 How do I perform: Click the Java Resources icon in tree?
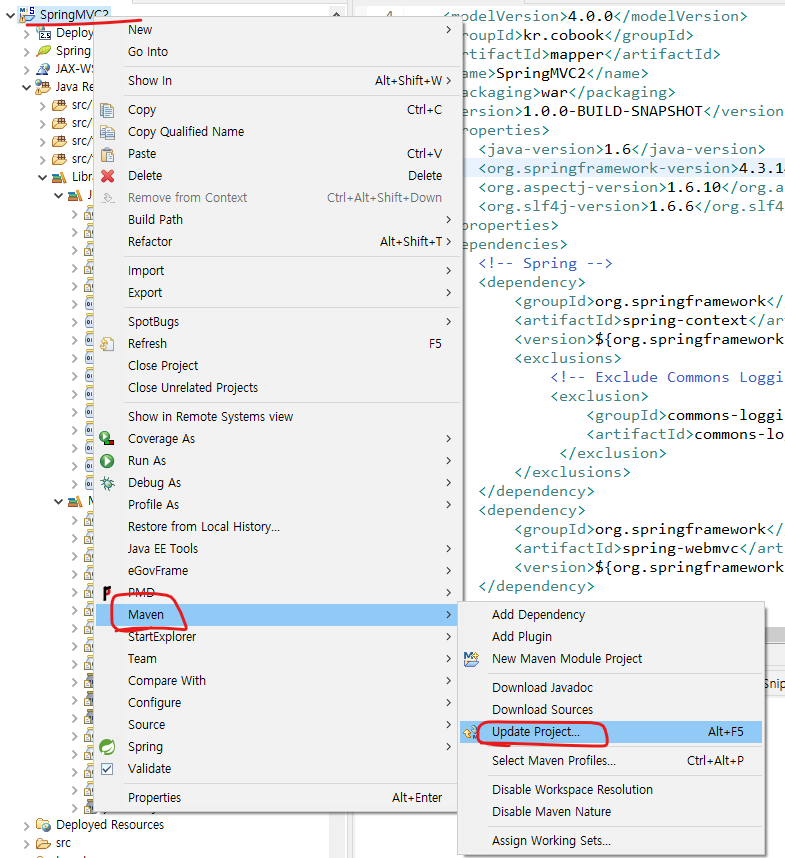click(43, 86)
